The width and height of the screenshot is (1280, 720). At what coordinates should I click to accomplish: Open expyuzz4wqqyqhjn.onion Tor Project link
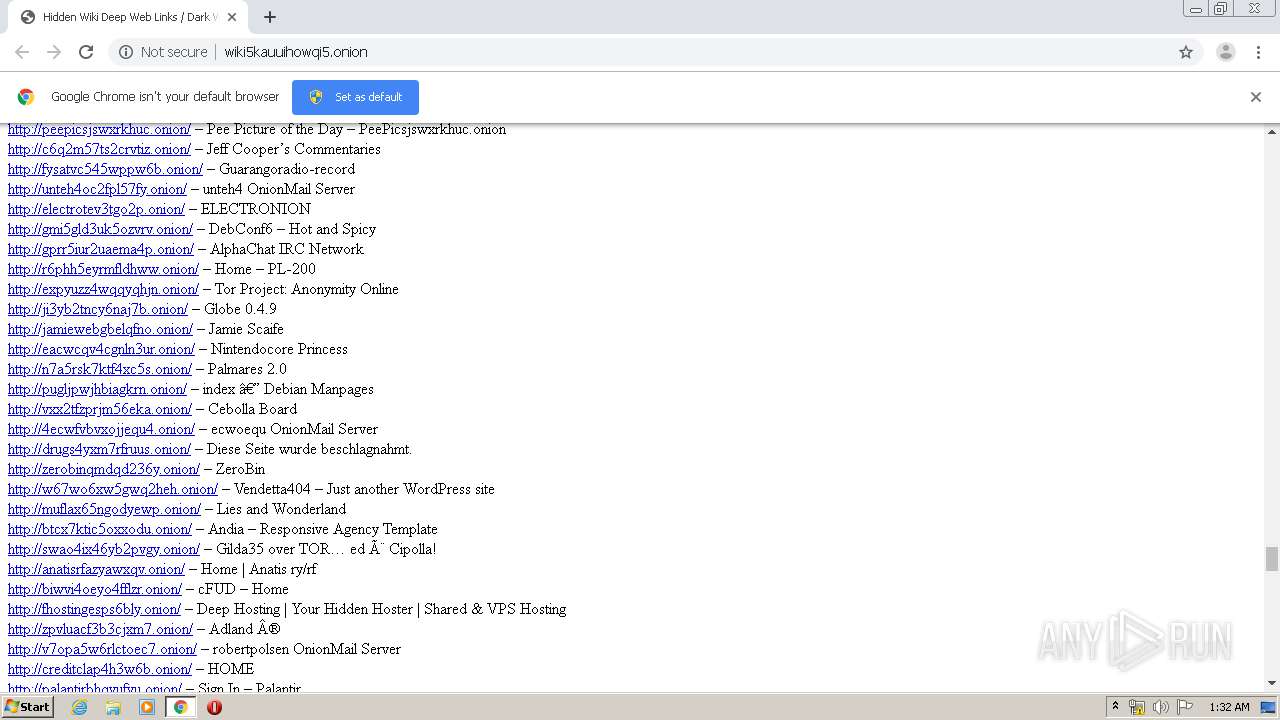103,289
